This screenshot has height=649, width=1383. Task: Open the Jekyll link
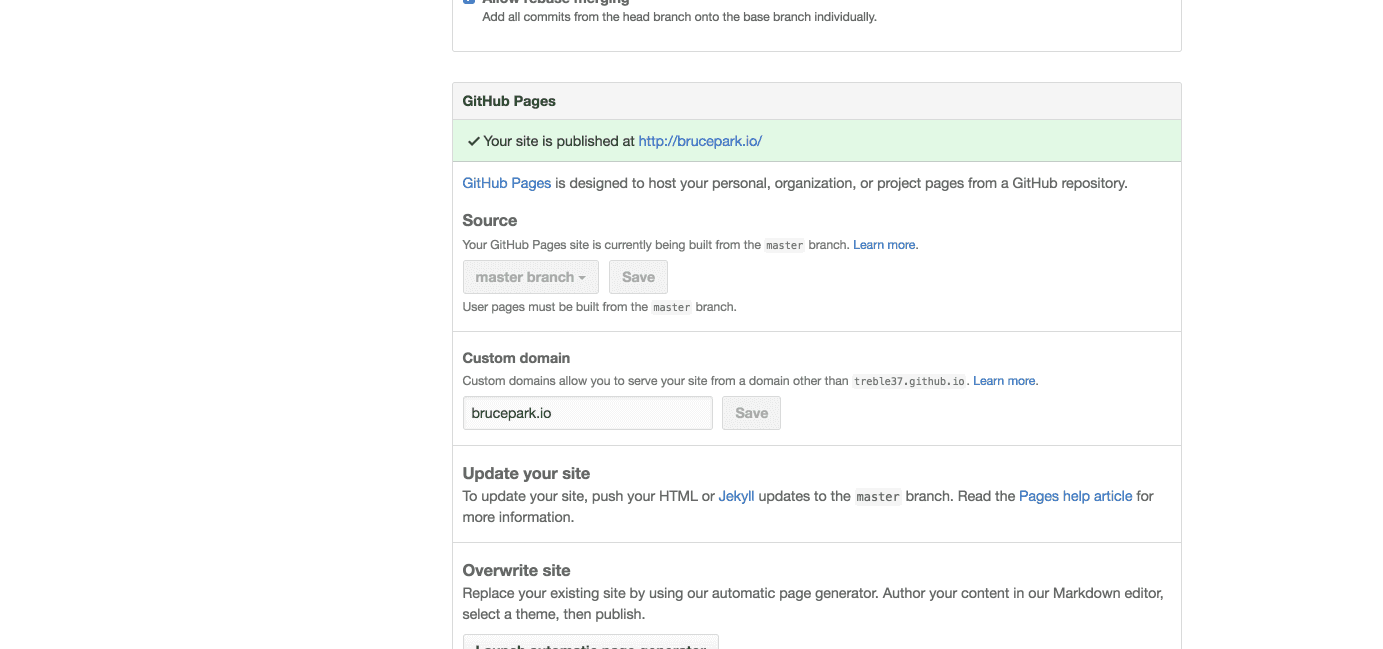(x=736, y=496)
